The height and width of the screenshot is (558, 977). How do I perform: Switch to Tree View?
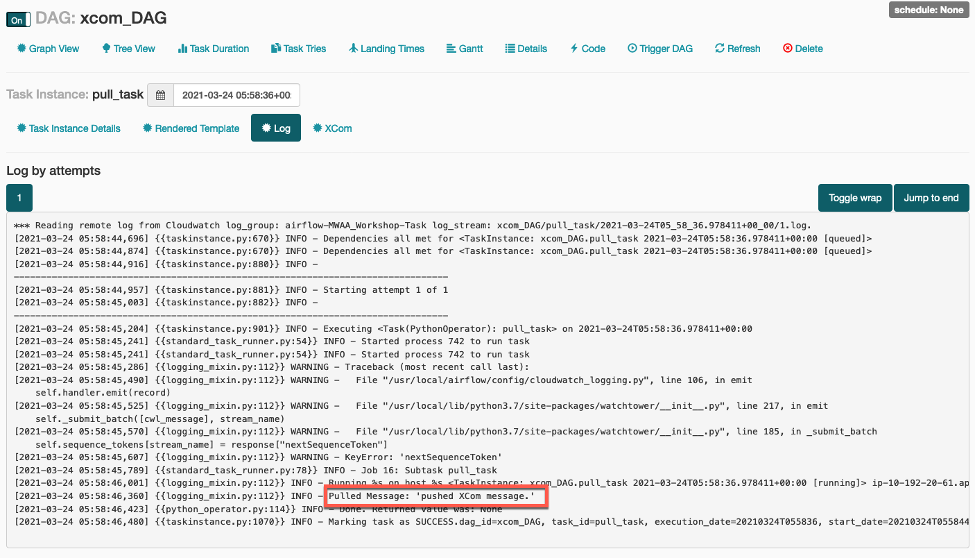(128, 48)
